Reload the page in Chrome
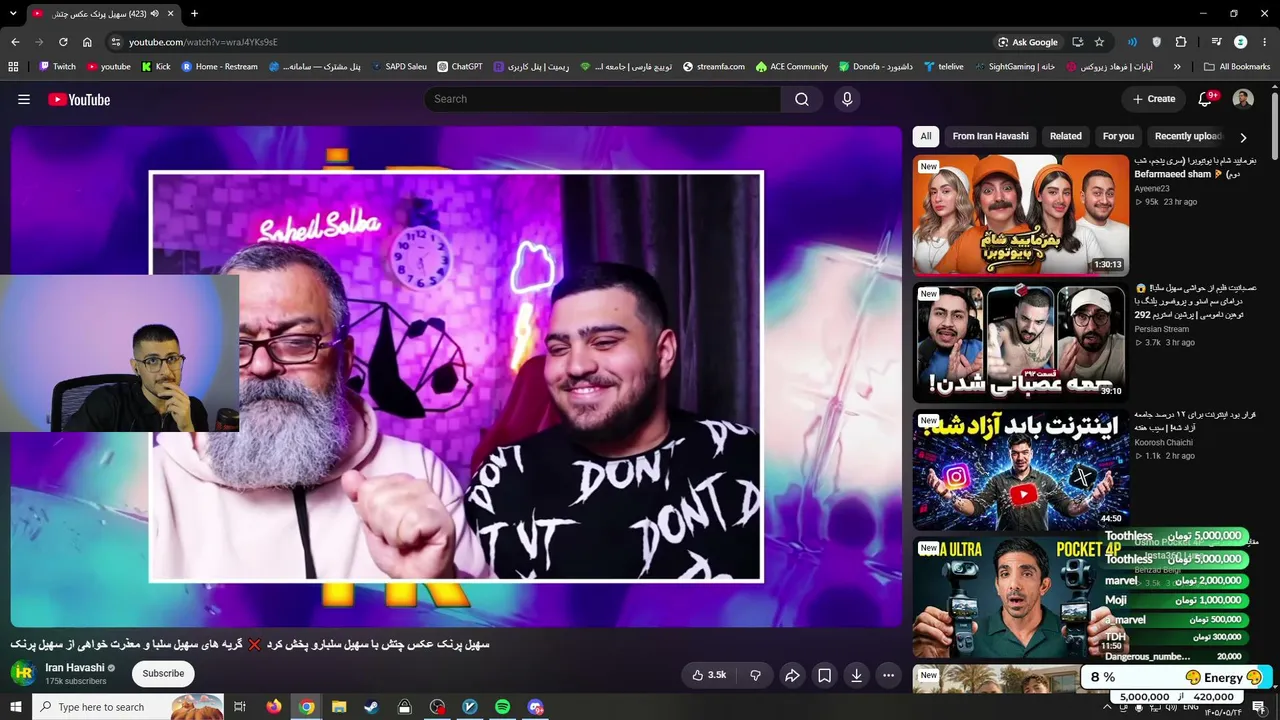This screenshot has width=1280, height=720. point(63,42)
